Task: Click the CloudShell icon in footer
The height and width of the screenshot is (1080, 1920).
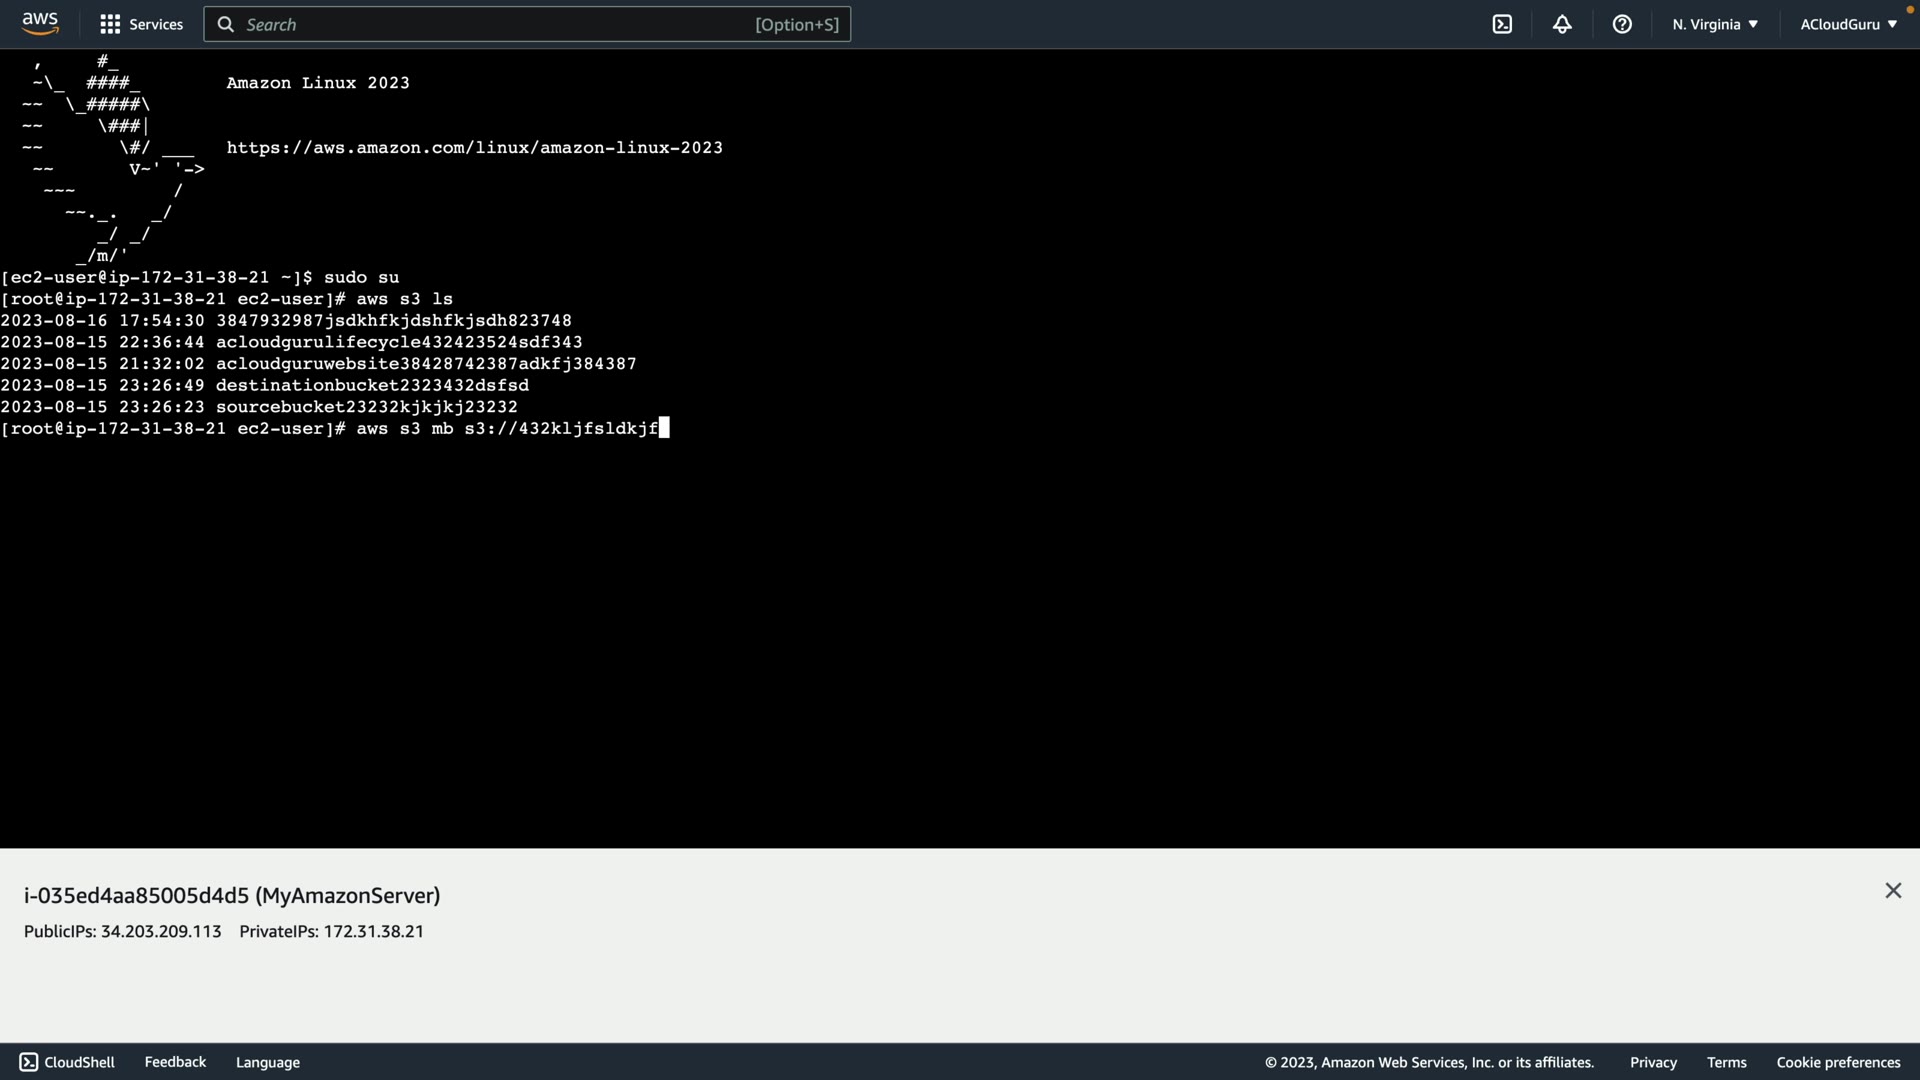Action: point(29,1062)
